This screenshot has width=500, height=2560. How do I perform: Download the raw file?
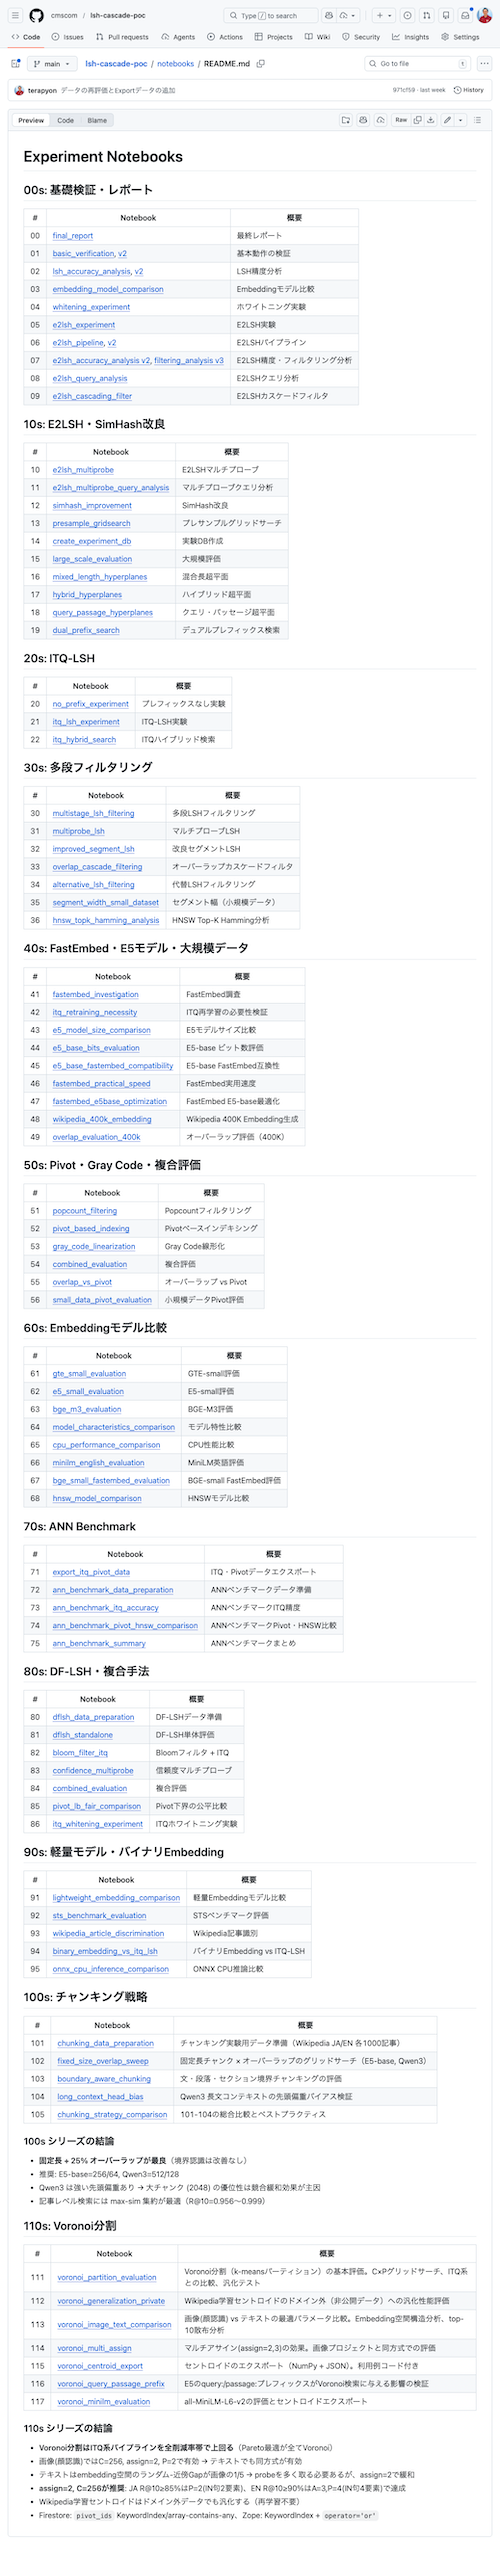[x=431, y=120]
